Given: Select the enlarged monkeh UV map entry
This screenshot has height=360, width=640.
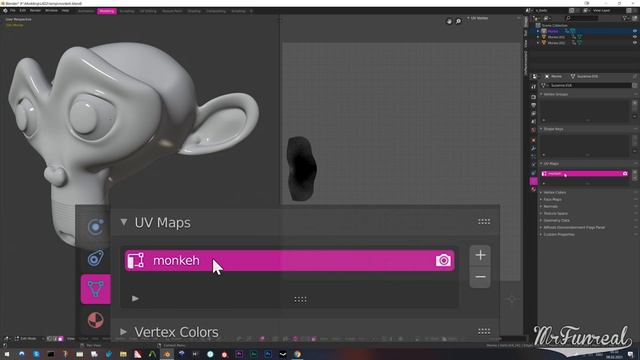Looking at the screenshot, I should coord(289,260).
